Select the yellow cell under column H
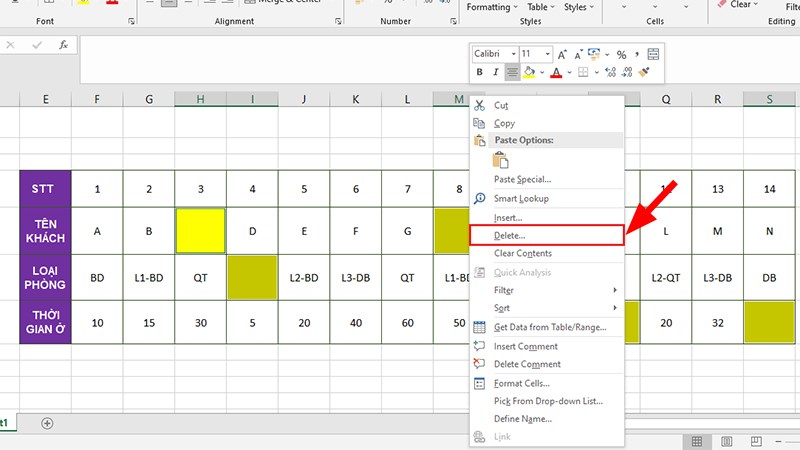The width and height of the screenshot is (800, 450). pyautogui.click(x=200, y=231)
